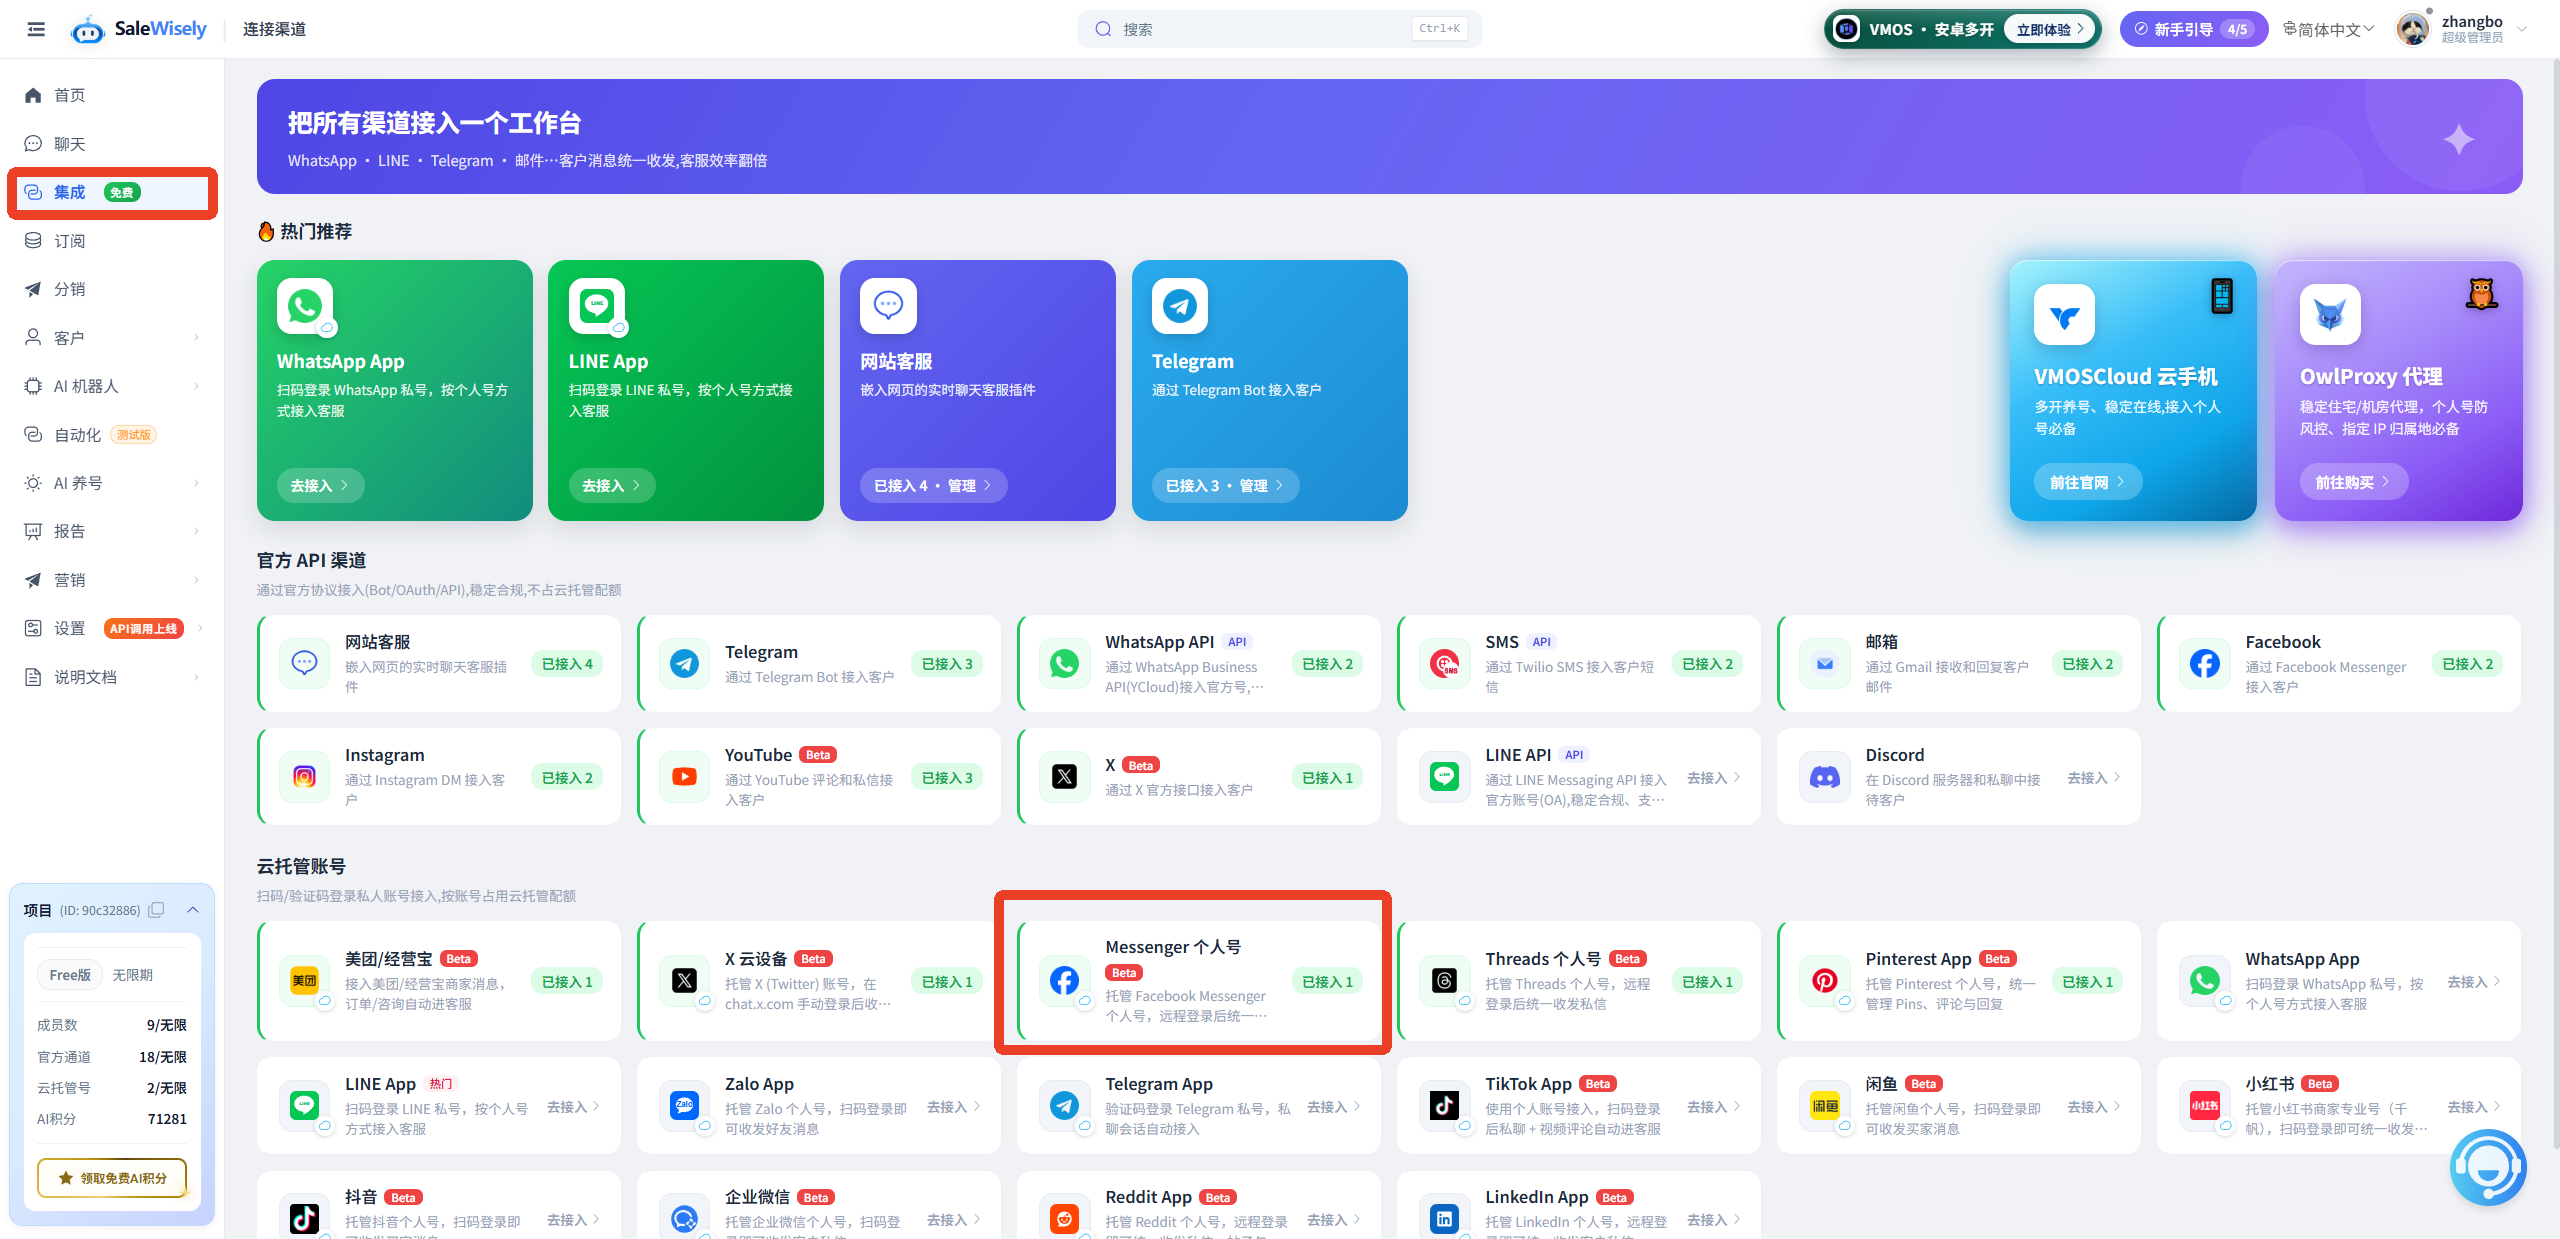This screenshot has width=2560, height=1239.
Task: Click the OwlProxy card logo icon
Action: click(x=2330, y=315)
